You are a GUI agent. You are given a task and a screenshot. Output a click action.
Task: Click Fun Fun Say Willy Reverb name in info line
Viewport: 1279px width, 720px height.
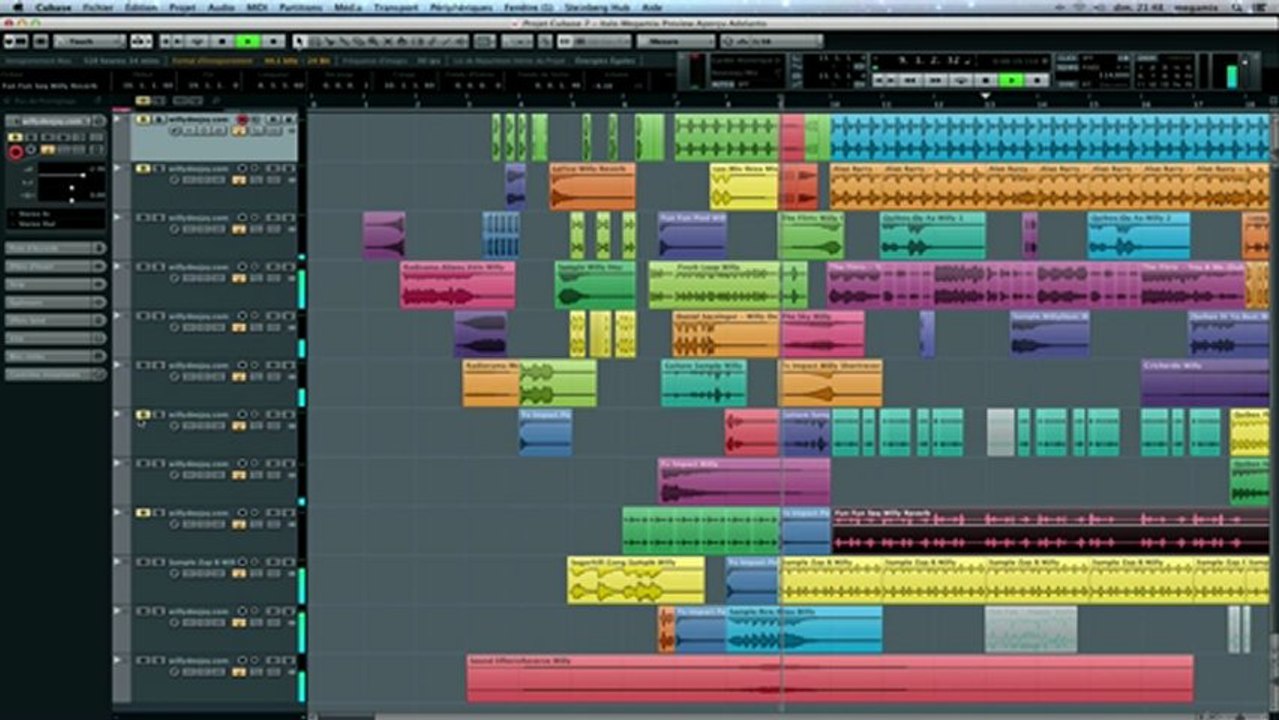click(50, 85)
